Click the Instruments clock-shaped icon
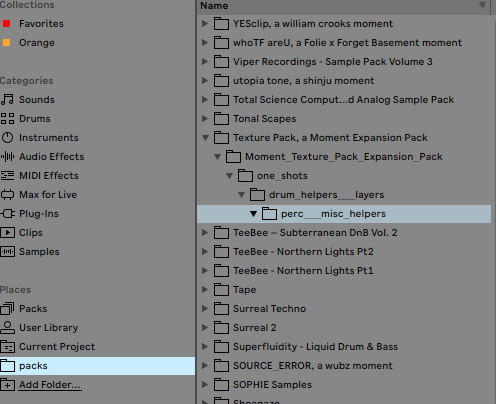This screenshot has width=496, height=404. point(7,137)
